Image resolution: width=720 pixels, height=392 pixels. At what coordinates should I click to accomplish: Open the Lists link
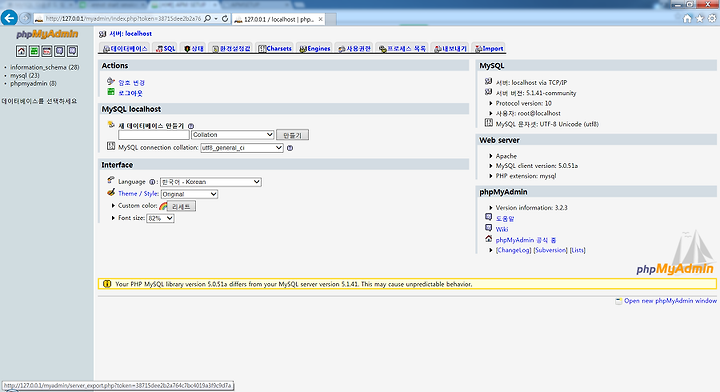578,250
